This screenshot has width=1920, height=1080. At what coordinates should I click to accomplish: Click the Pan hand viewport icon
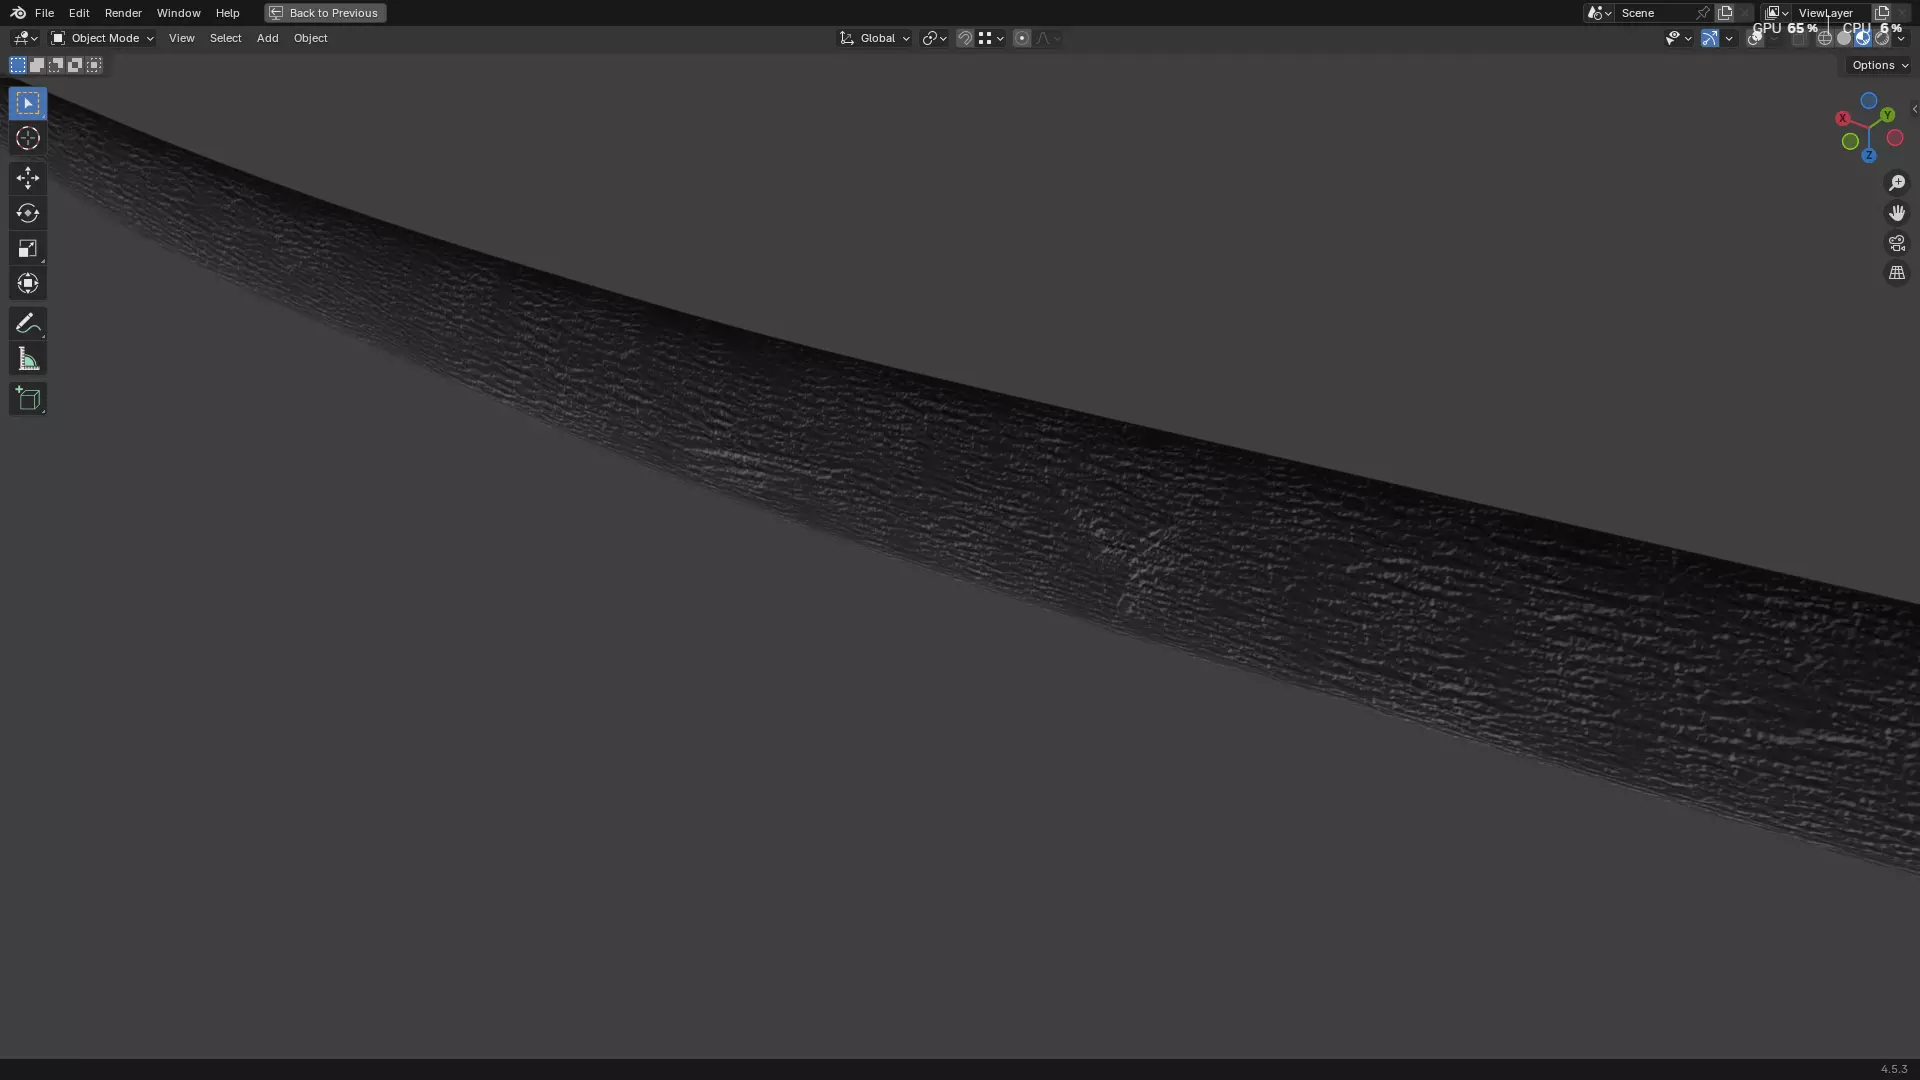[x=1897, y=213]
